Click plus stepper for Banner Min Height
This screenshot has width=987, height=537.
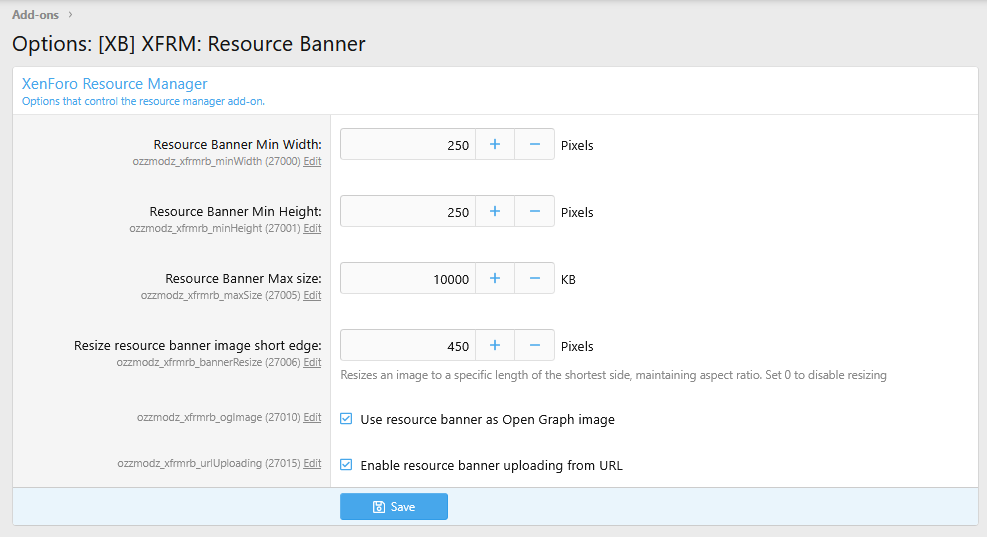pos(494,212)
